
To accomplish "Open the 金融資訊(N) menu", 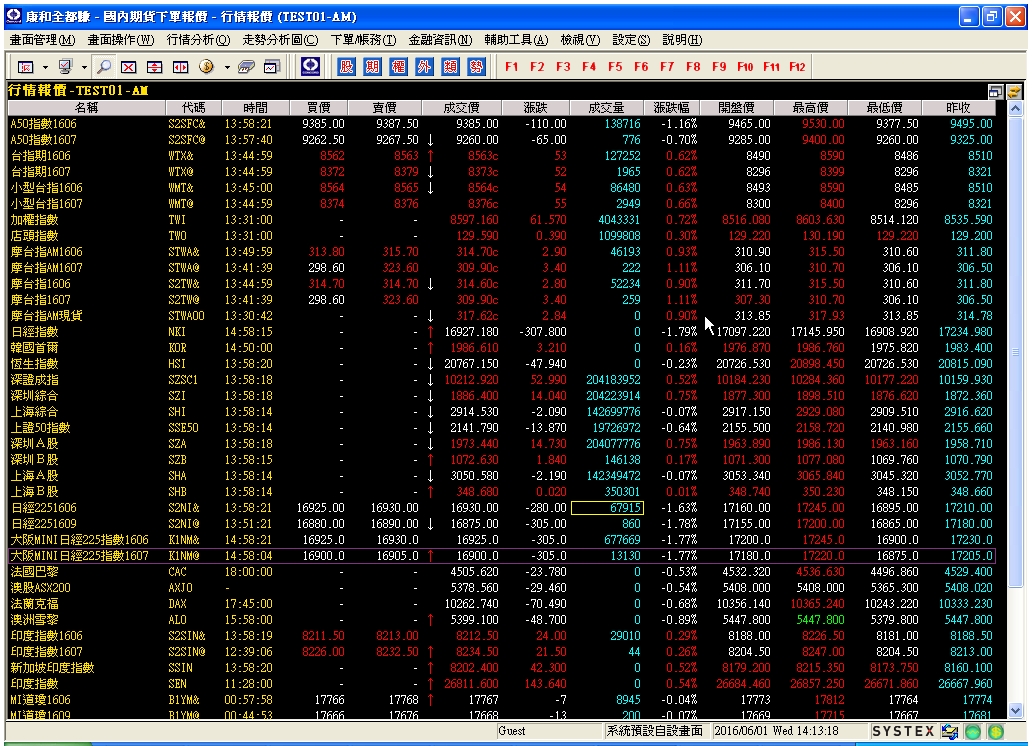I will point(440,40).
